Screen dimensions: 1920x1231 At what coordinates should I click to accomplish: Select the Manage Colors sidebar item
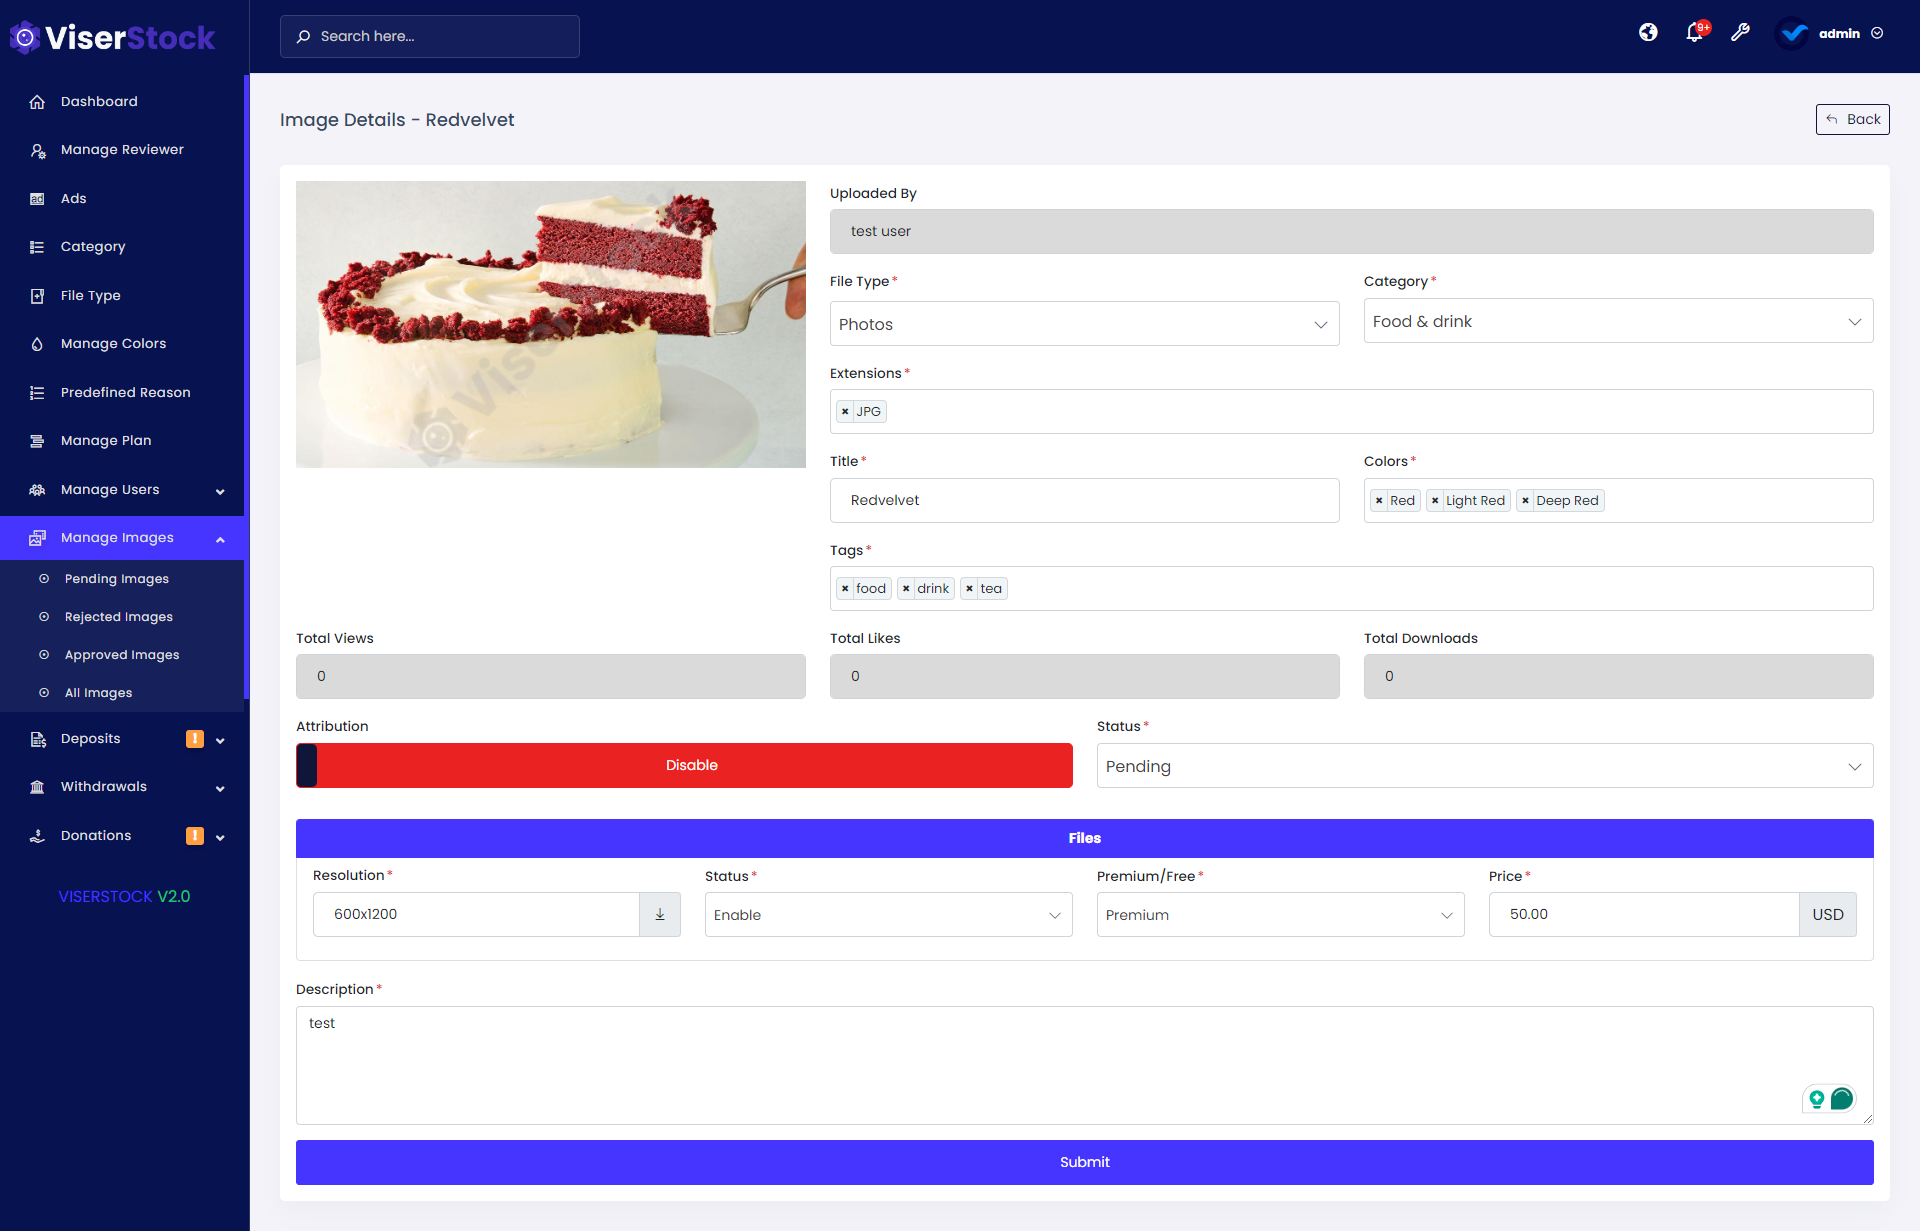(112, 343)
